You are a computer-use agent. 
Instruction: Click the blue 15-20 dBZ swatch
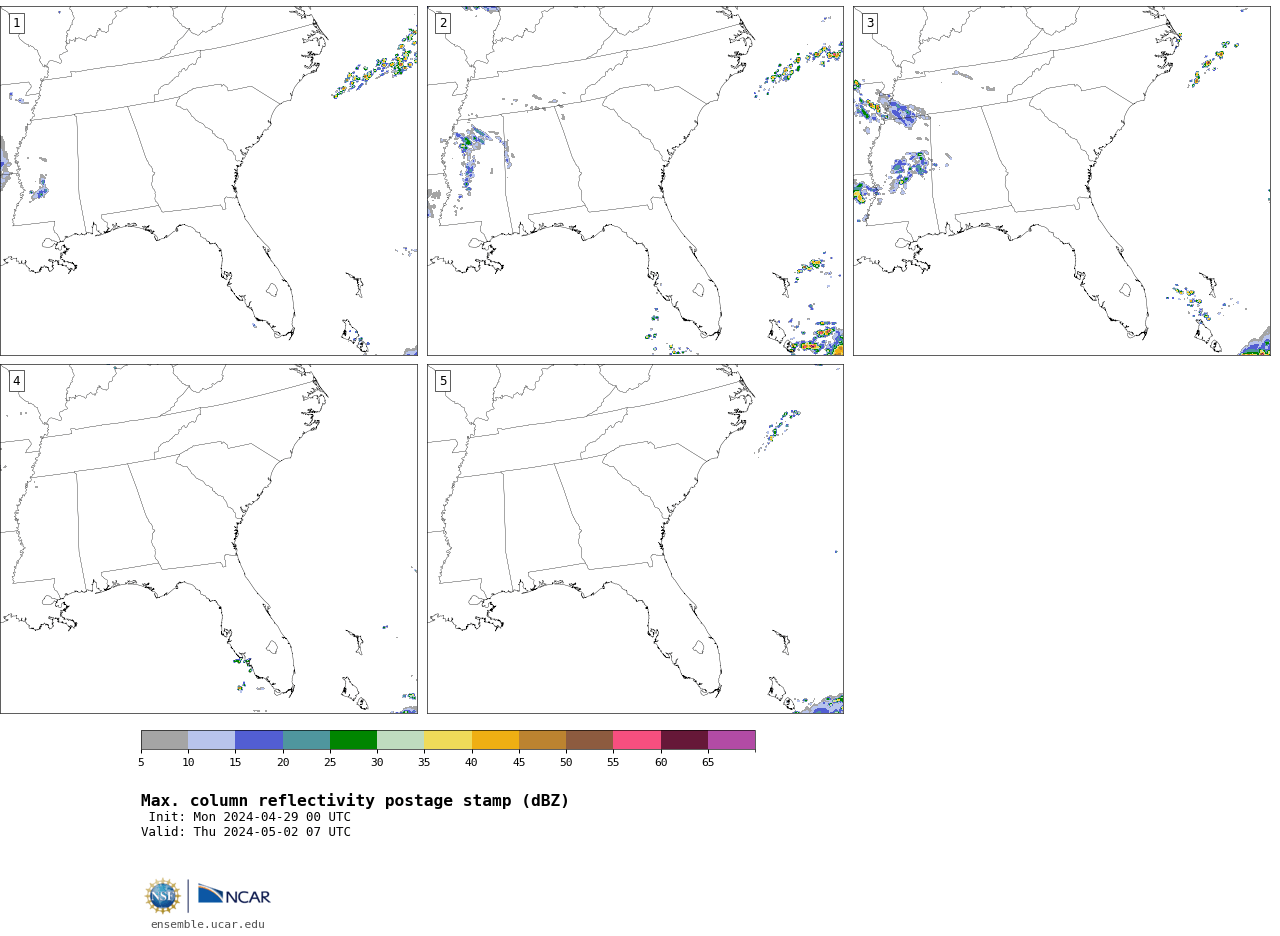(x=259, y=740)
